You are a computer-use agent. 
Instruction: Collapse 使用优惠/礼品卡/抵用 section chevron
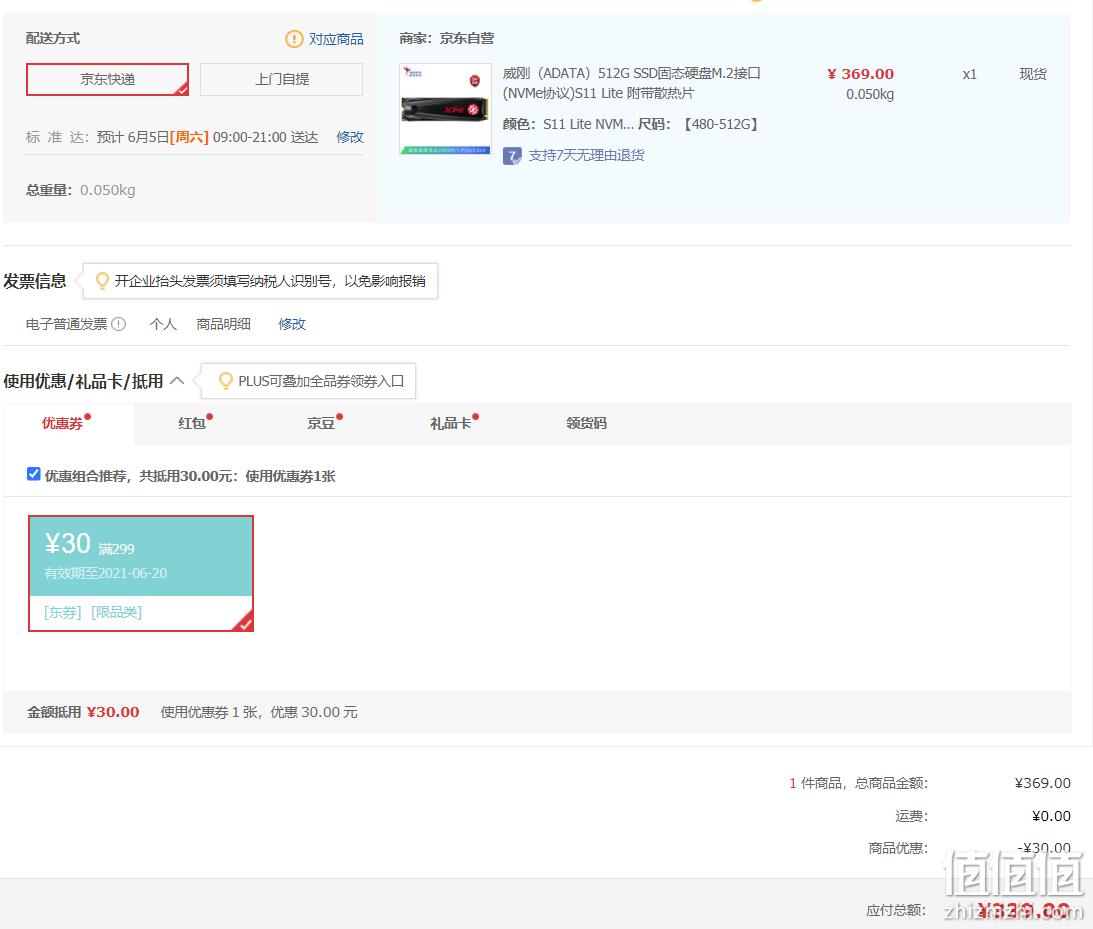[177, 381]
